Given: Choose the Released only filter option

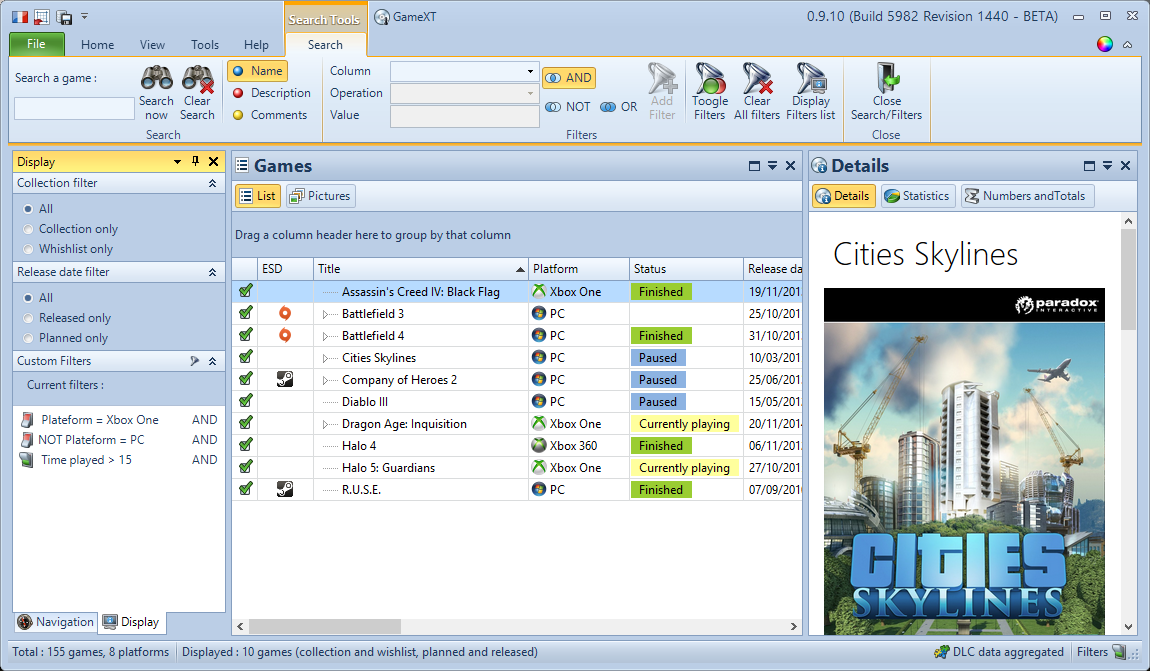Looking at the screenshot, I should point(28,318).
